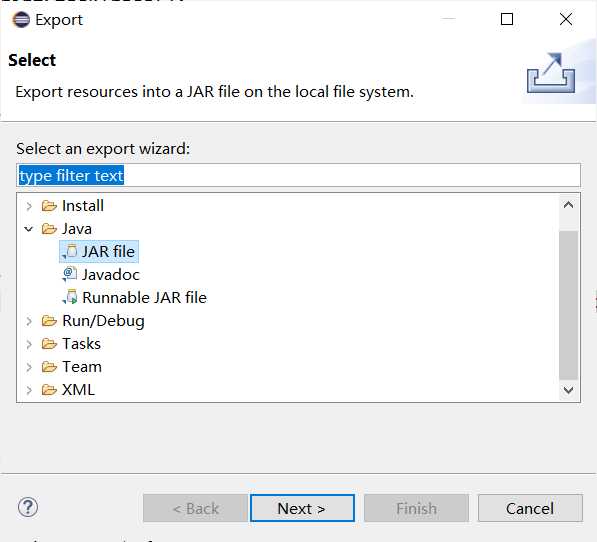Maximize the Export dialog
This screenshot has width=597, height=542.
[507, 19]
